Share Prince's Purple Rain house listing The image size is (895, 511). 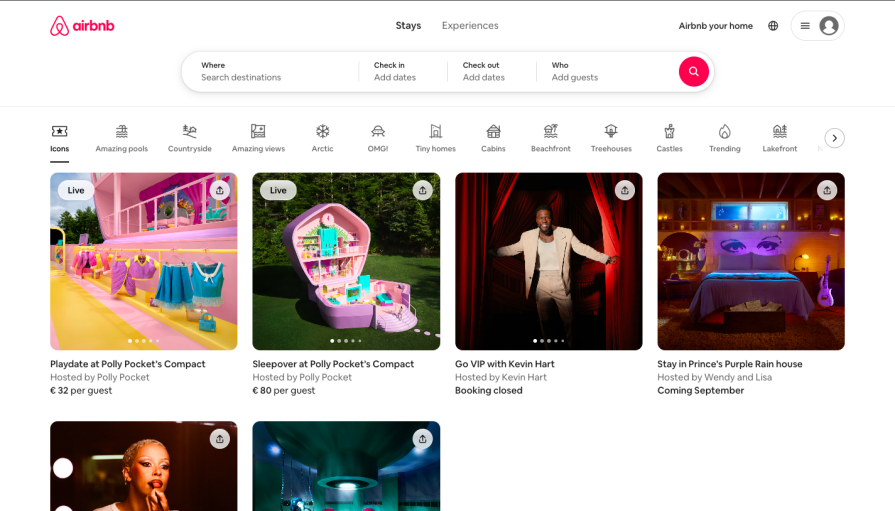tap(827, 190)
